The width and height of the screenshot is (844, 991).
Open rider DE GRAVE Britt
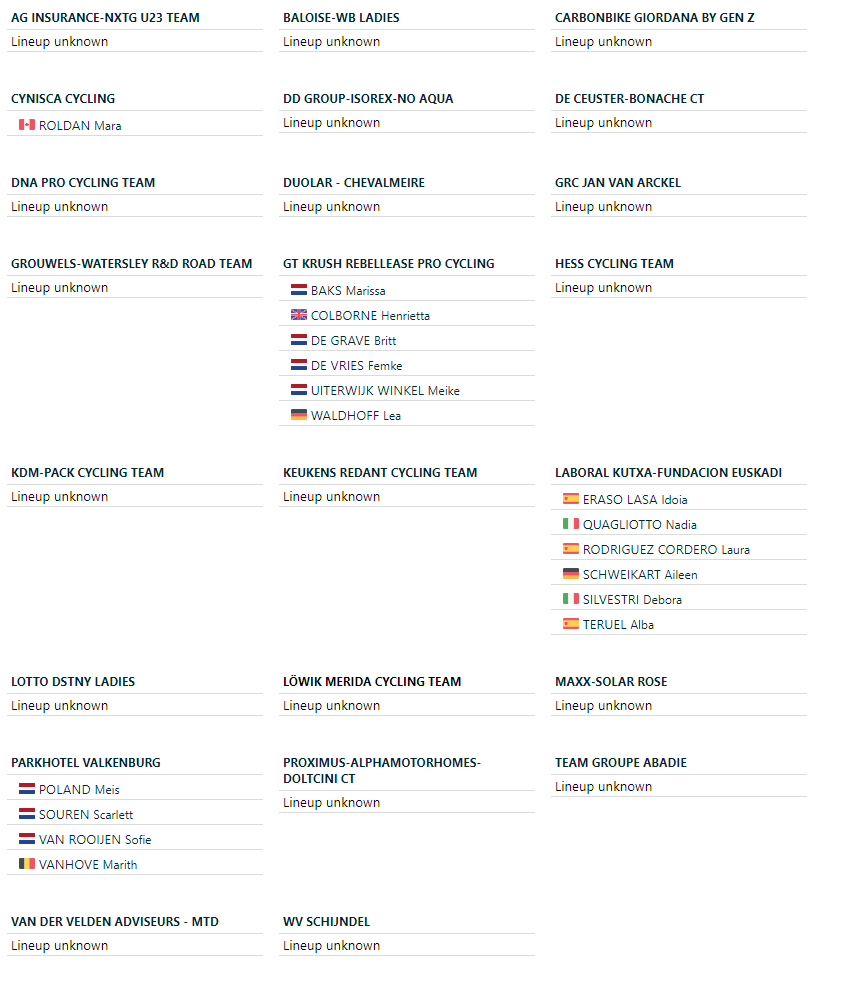(353, 340)
